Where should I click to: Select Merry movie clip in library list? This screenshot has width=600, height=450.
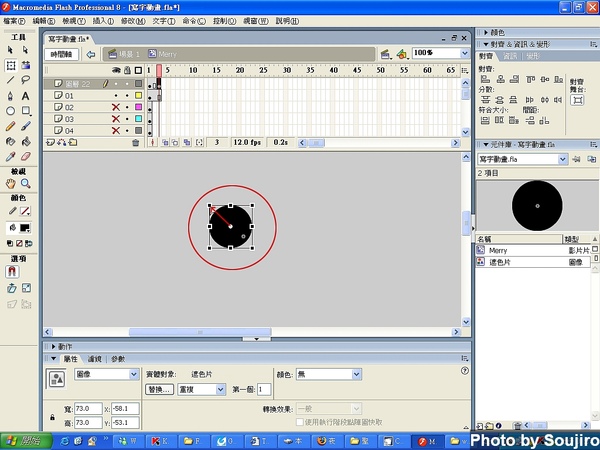tap(498, 251)
